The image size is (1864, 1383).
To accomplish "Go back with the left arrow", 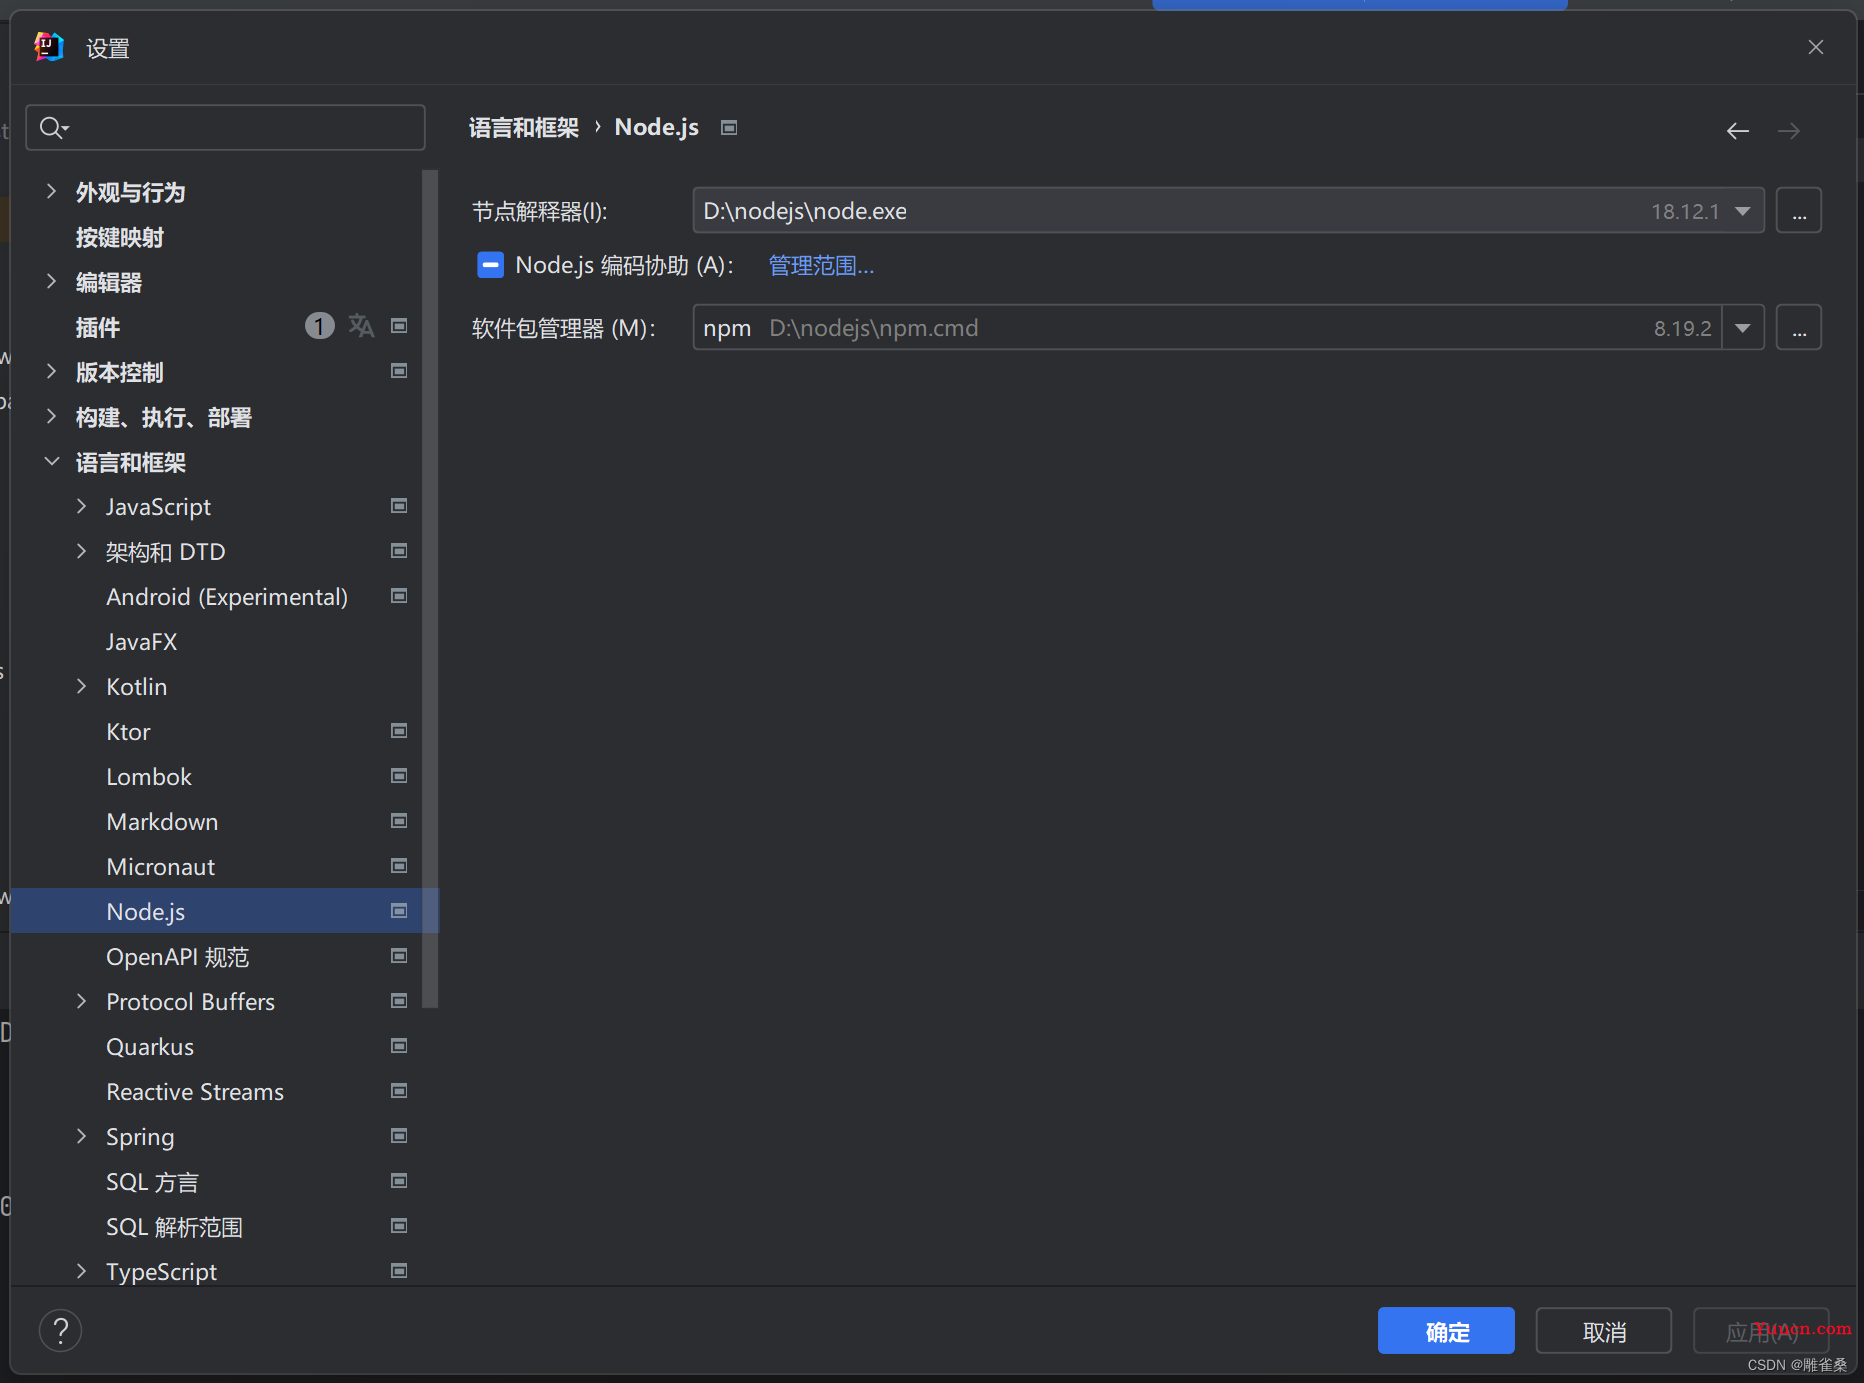I will [x=1737, y=131].
